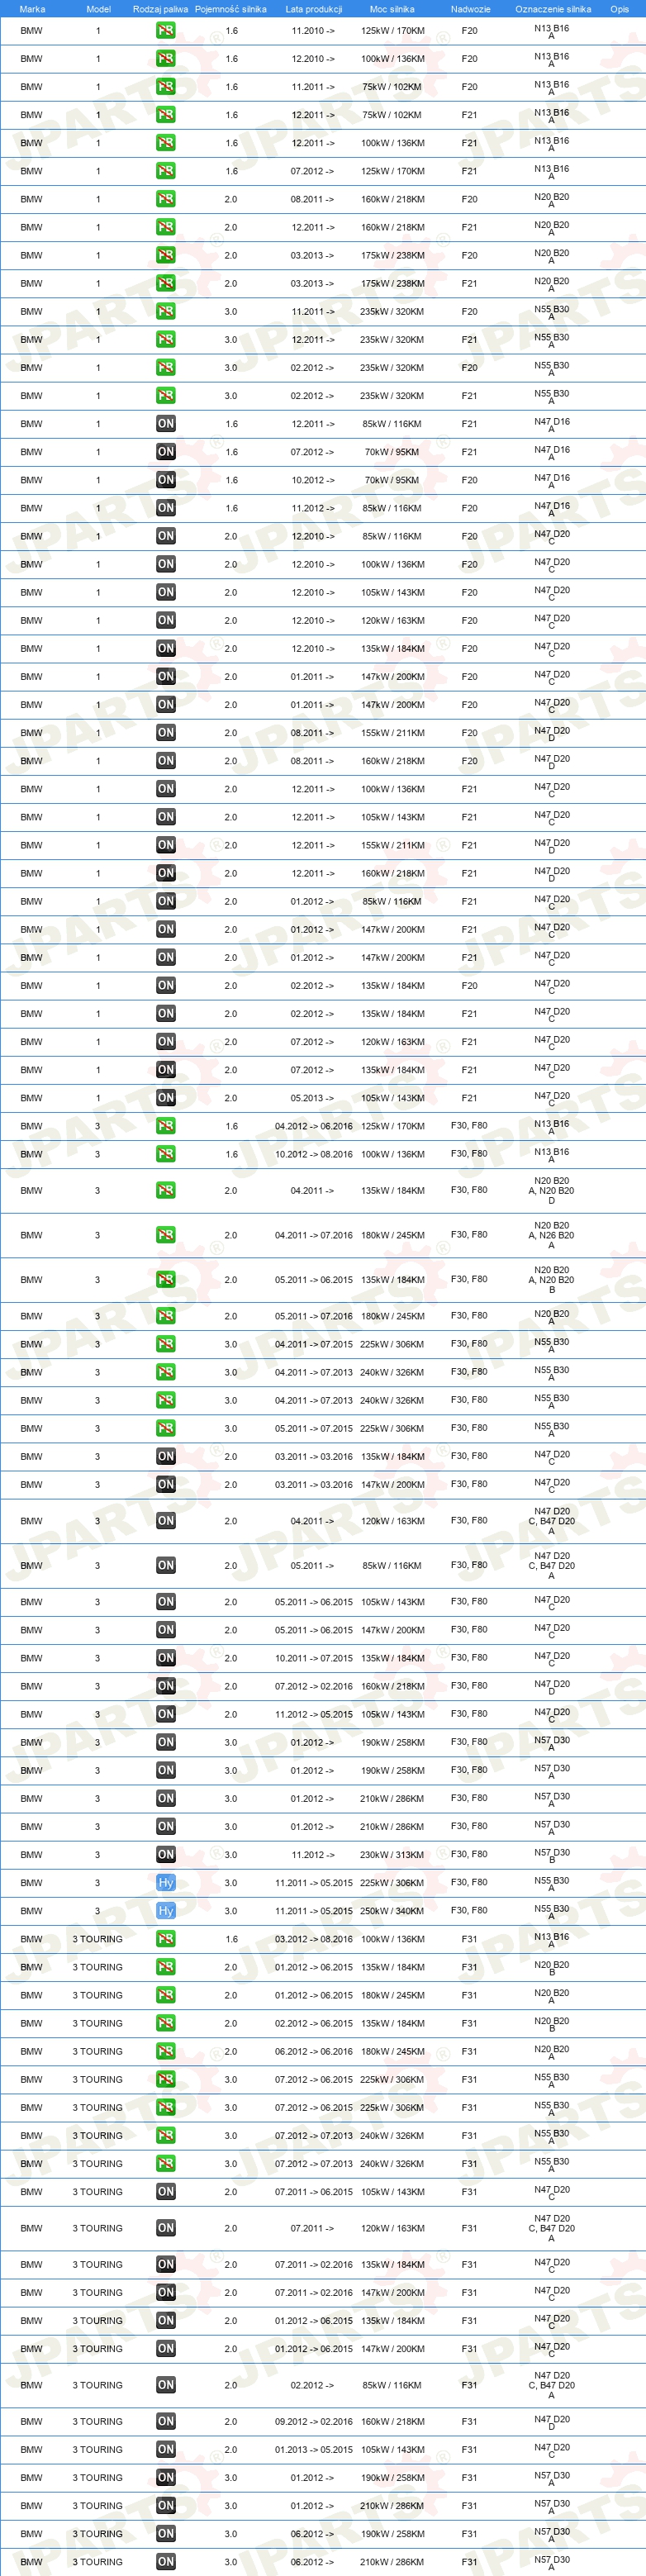Screen dimensions: 646x2576
Task: Click the ON icon in the 10.2012 70kW / 95KM row
Action: [x=166, y=480]
